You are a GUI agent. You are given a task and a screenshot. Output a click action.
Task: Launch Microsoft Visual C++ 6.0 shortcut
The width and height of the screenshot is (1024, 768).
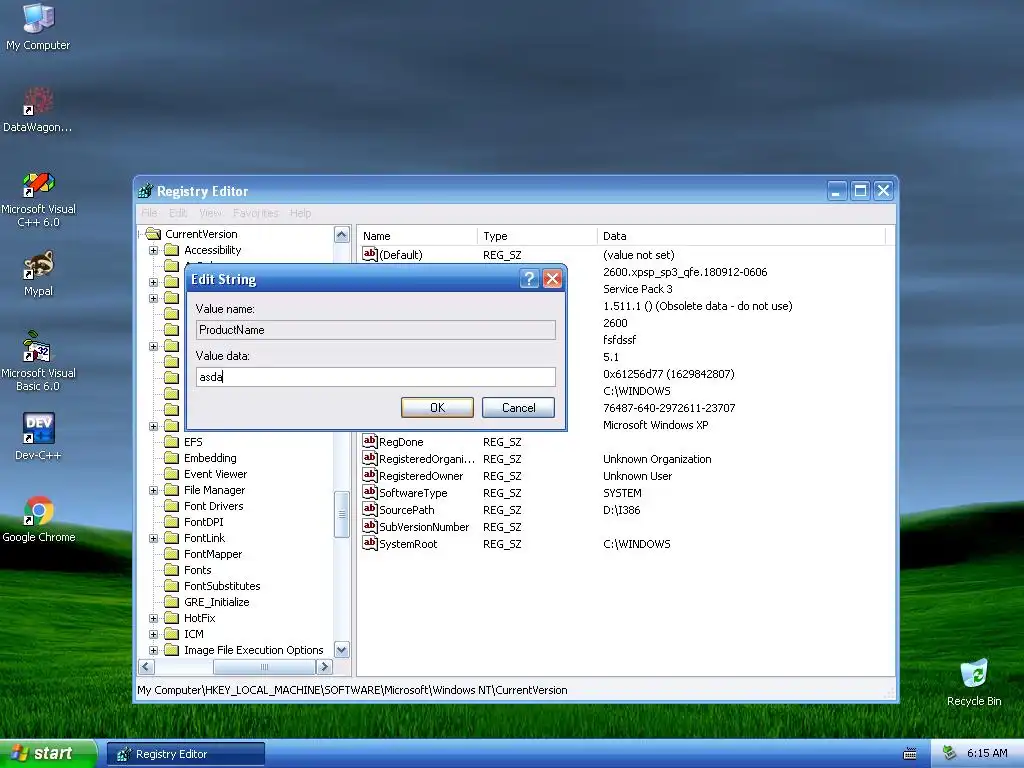(38, 199)
